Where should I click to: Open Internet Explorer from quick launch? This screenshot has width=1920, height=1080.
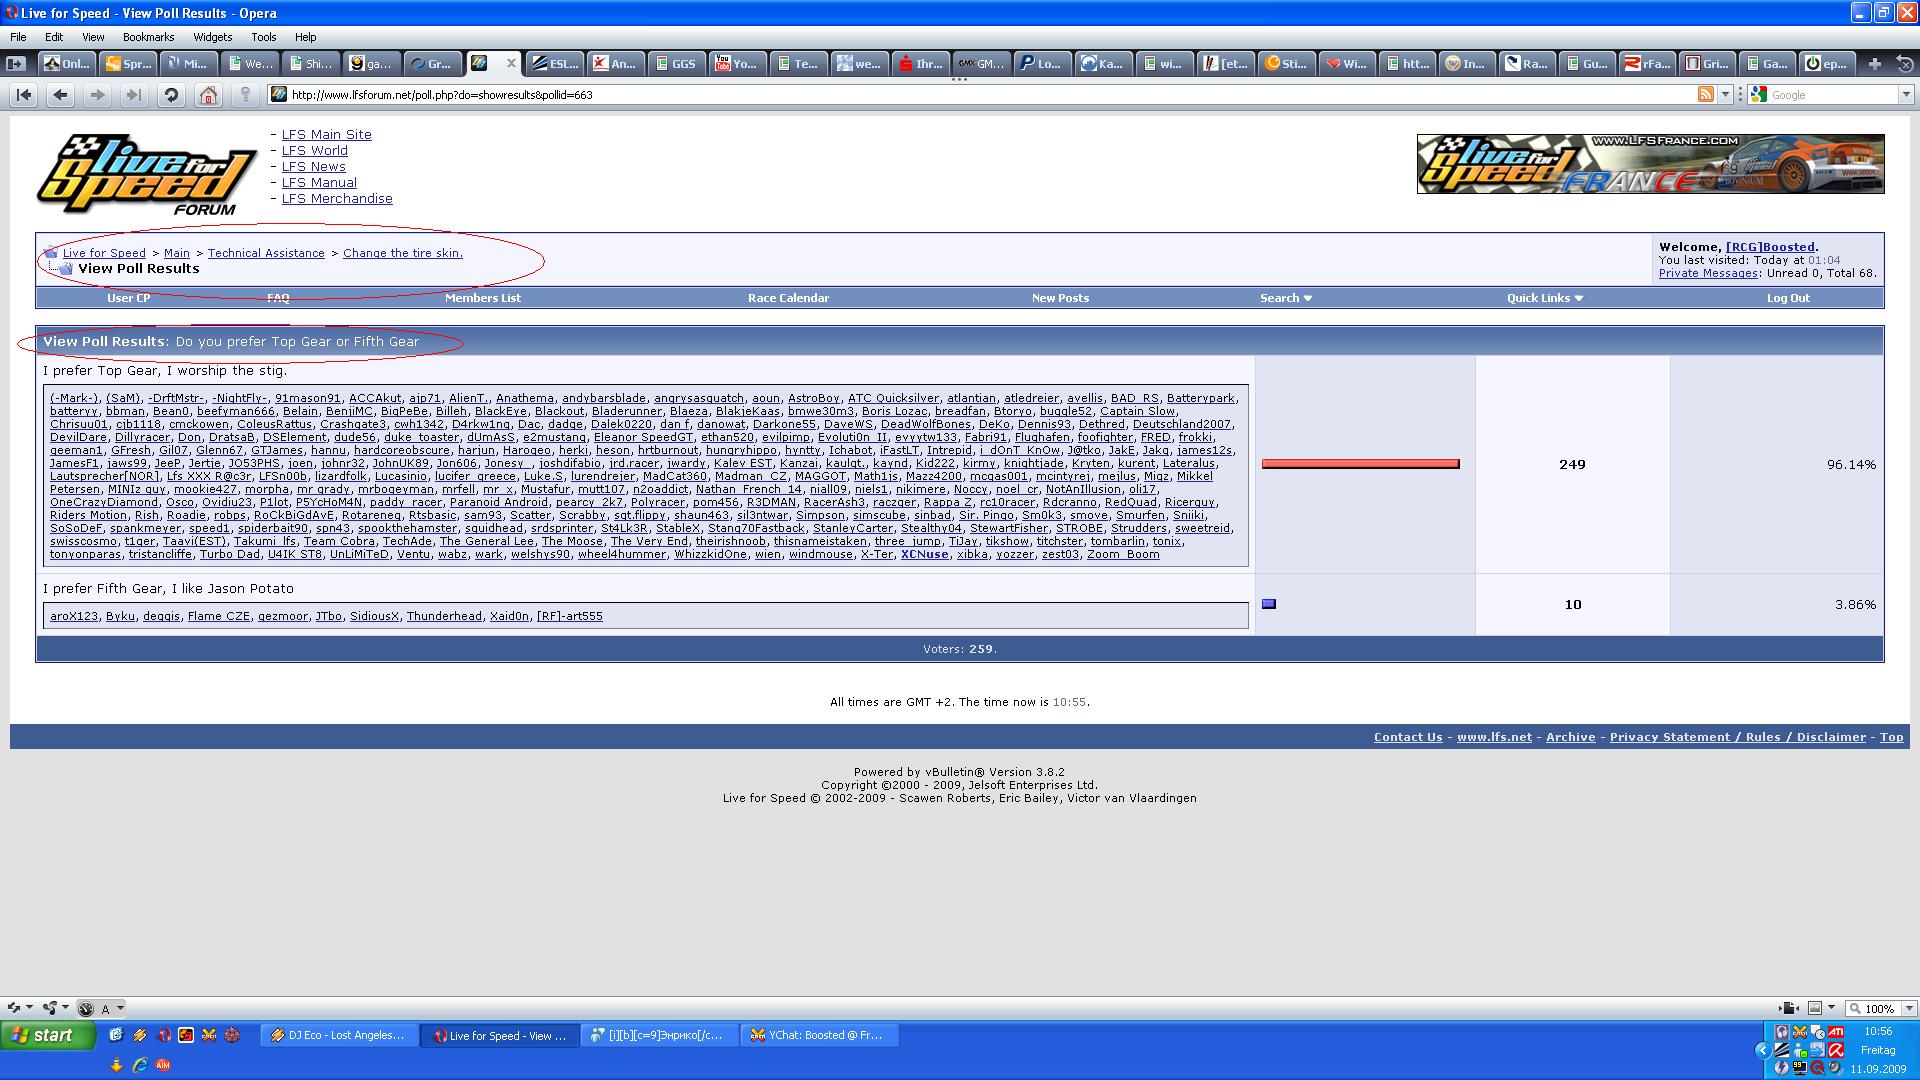140,1066
